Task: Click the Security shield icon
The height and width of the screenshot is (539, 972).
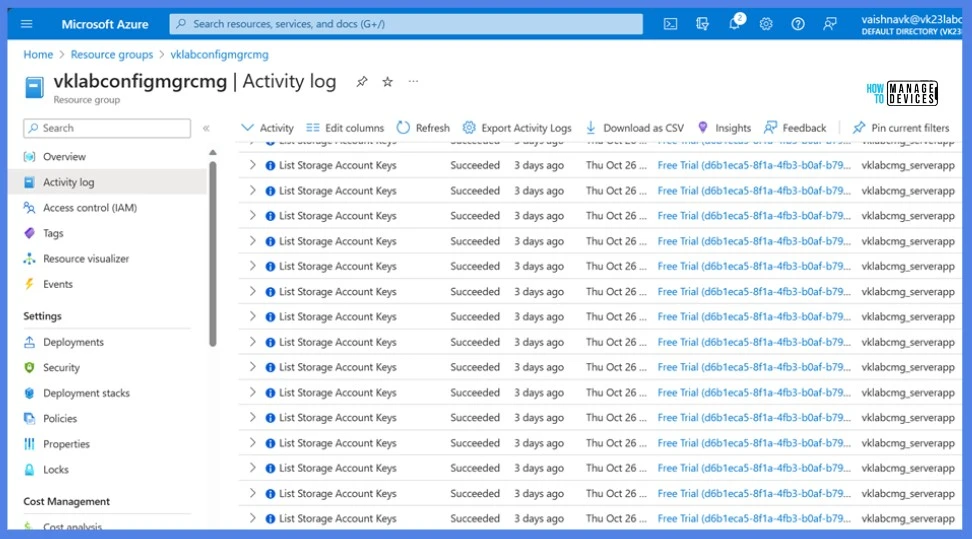Action: 29,367
